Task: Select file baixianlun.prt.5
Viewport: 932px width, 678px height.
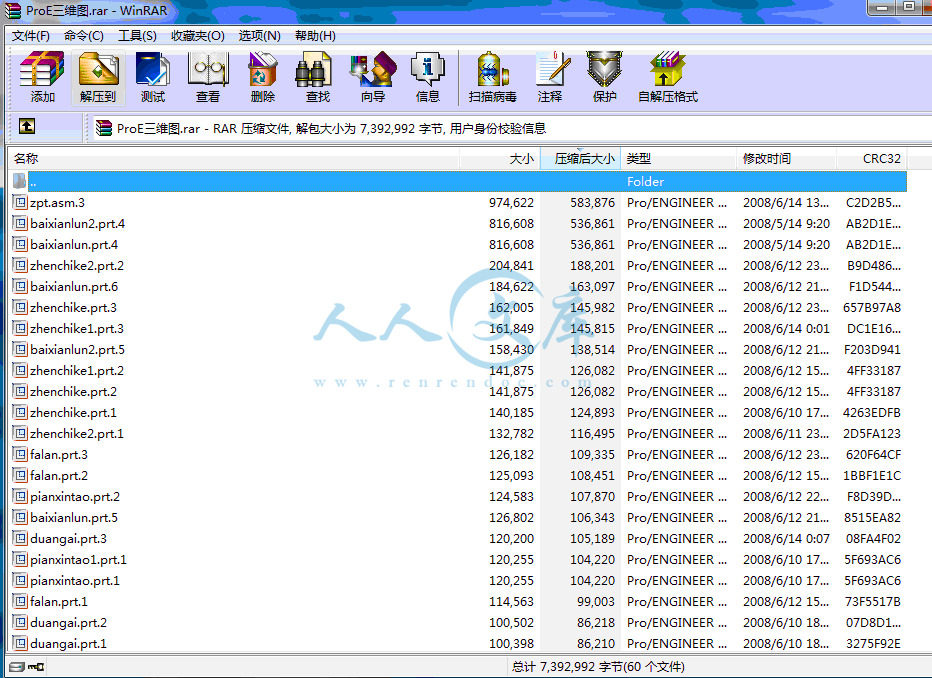Action: tap(458, 518)
